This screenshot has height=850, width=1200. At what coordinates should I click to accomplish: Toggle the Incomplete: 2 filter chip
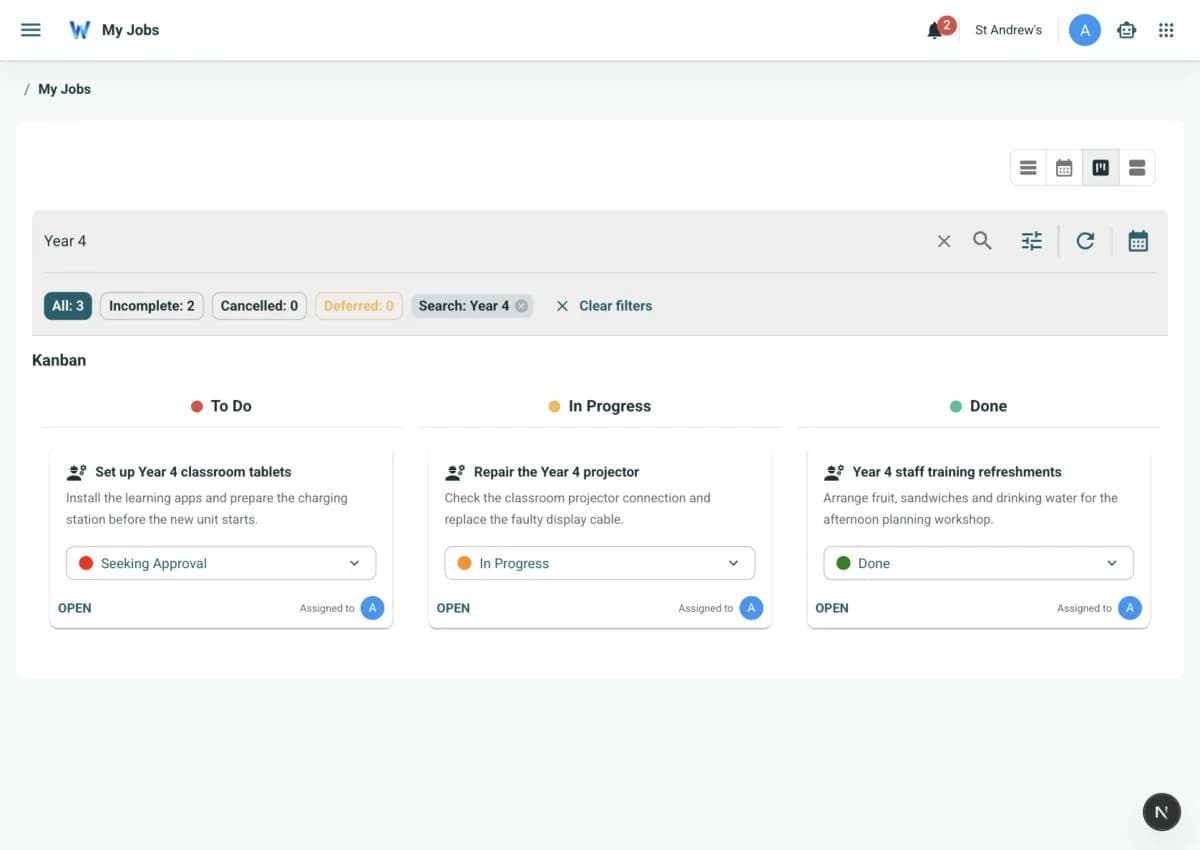point(152,306)
